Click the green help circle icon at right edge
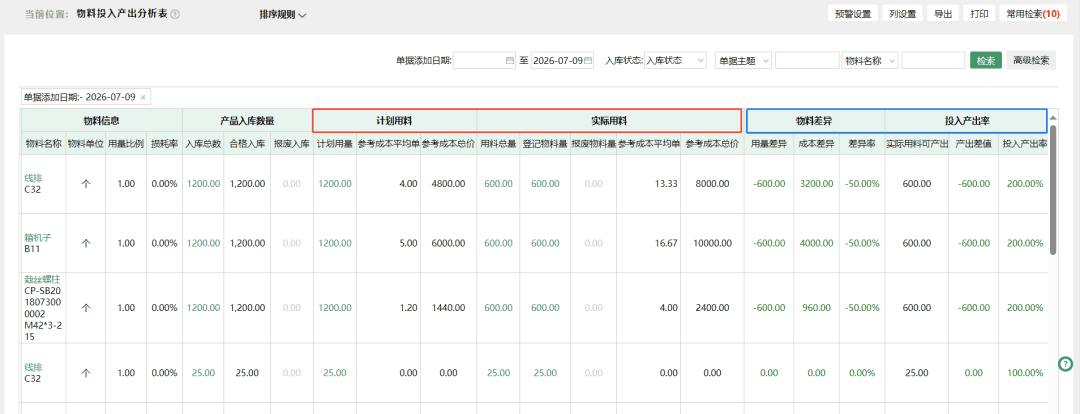Image resolution: width=1080 pixels, height=414 pixels. click(x=1066, y=364)
